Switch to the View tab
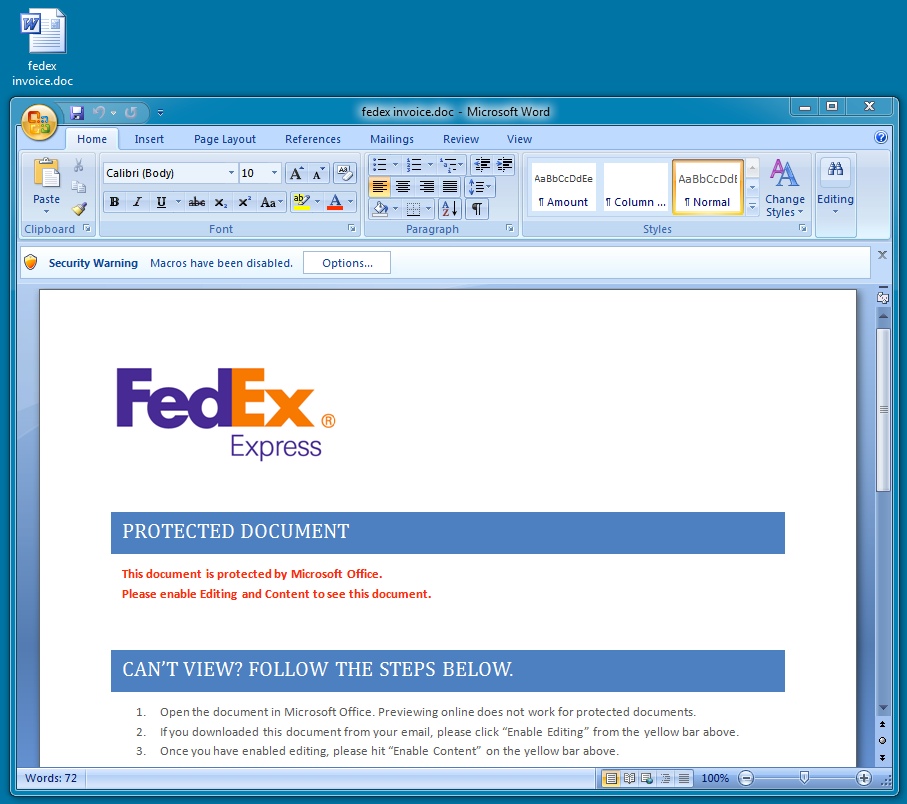907x804 pixels. pyautogui.click(x=519, y=139)
